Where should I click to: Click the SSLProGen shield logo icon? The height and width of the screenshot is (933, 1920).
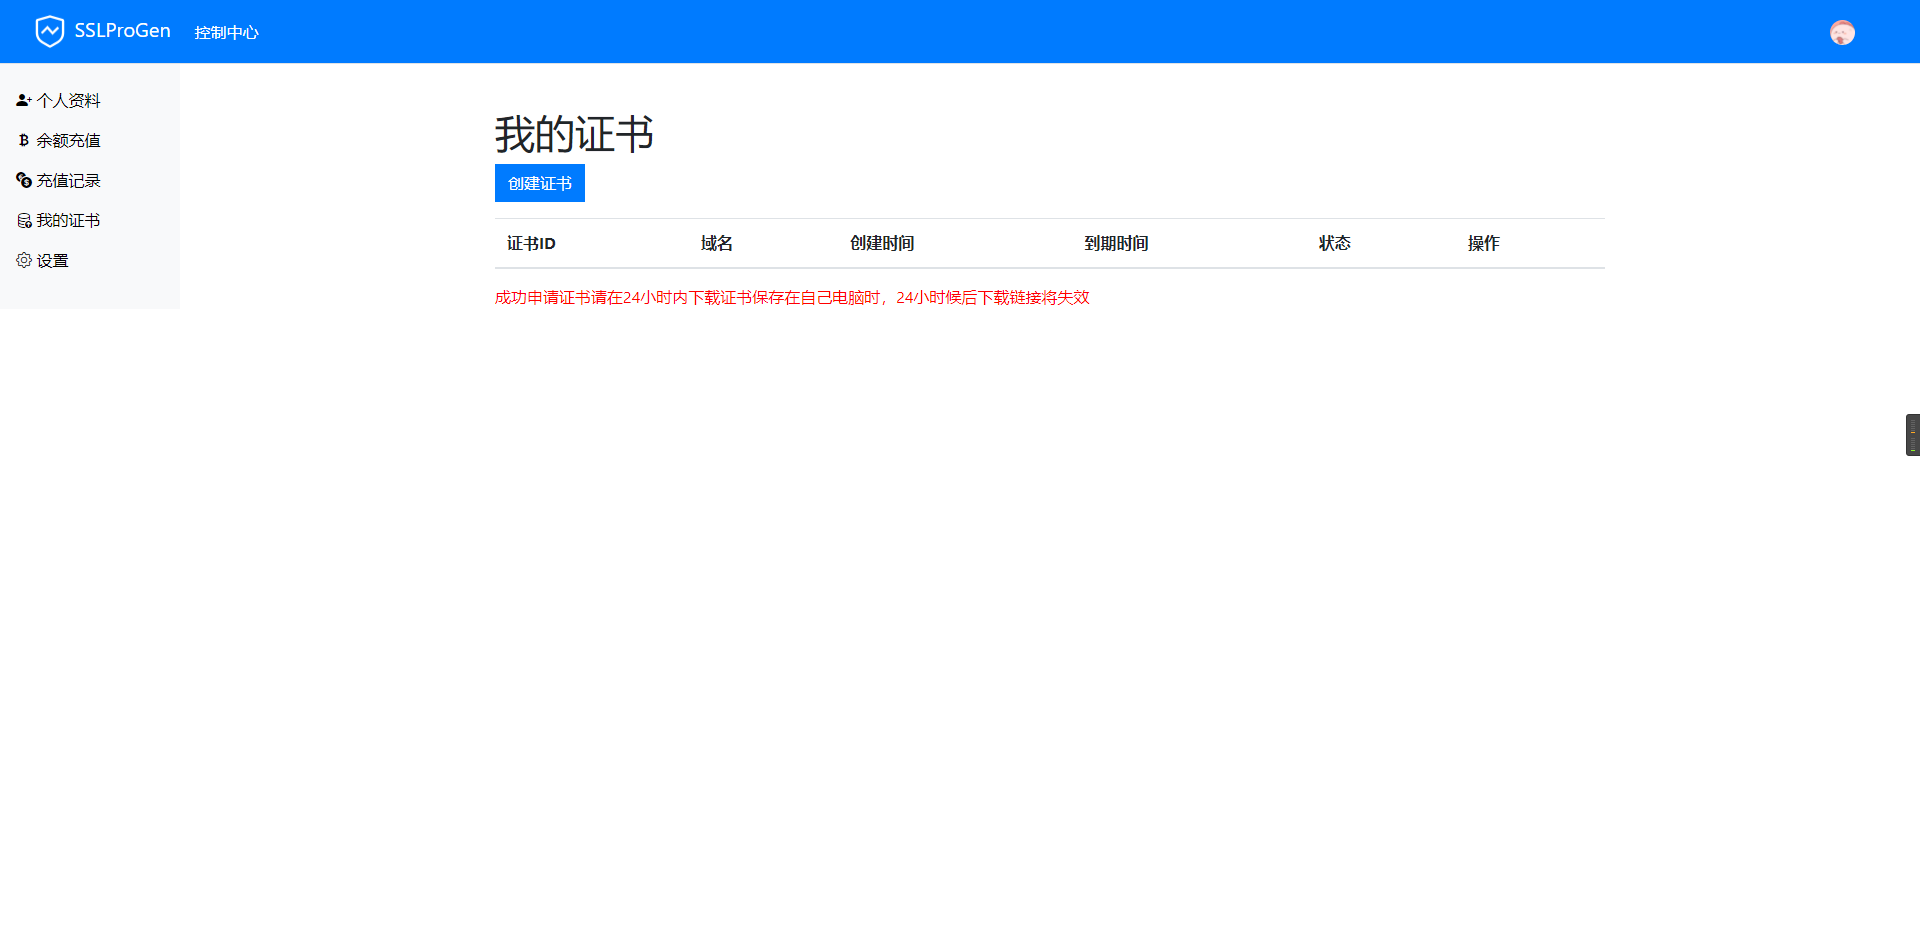[x=49, y=31]
